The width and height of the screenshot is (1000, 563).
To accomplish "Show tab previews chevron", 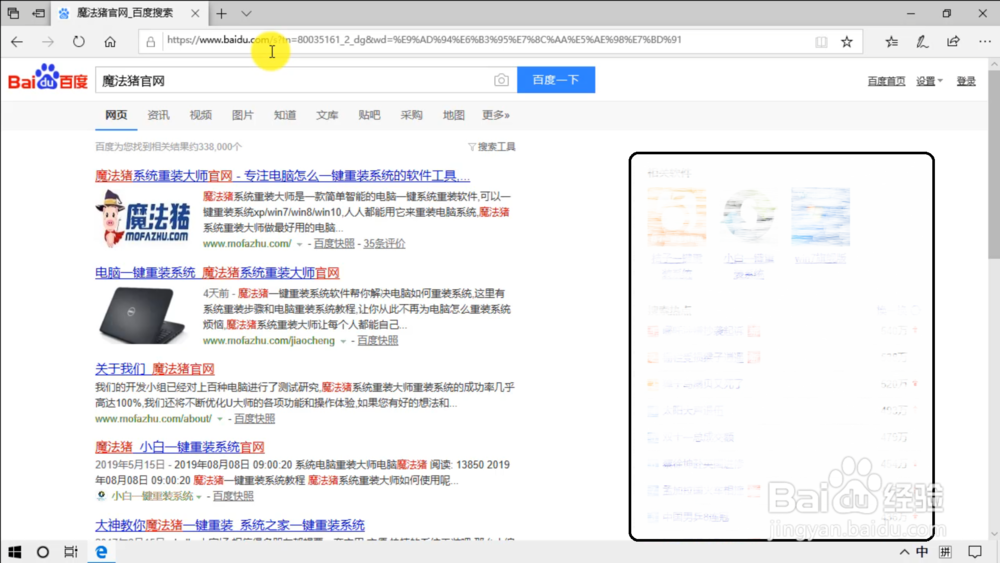I will 246,13.
